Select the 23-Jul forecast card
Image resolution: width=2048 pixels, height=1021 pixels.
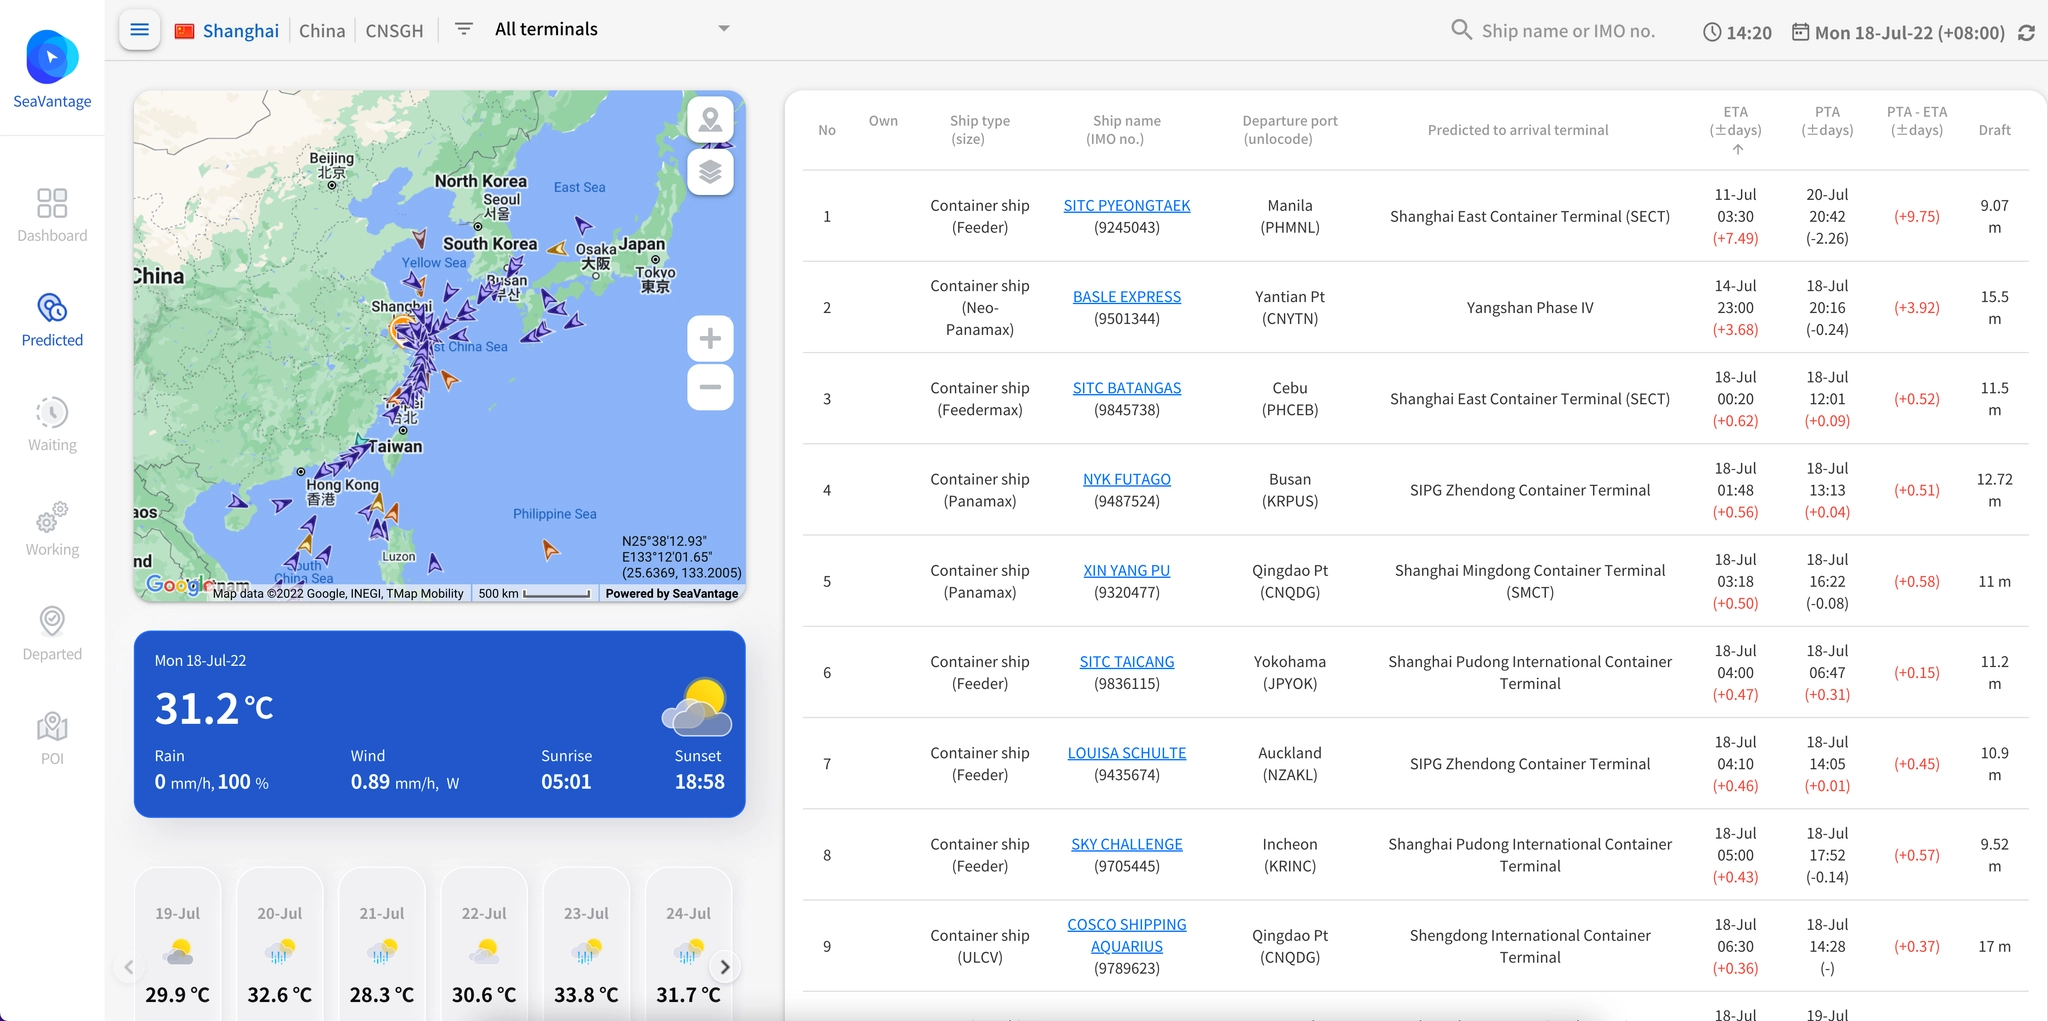coord(586,945)
